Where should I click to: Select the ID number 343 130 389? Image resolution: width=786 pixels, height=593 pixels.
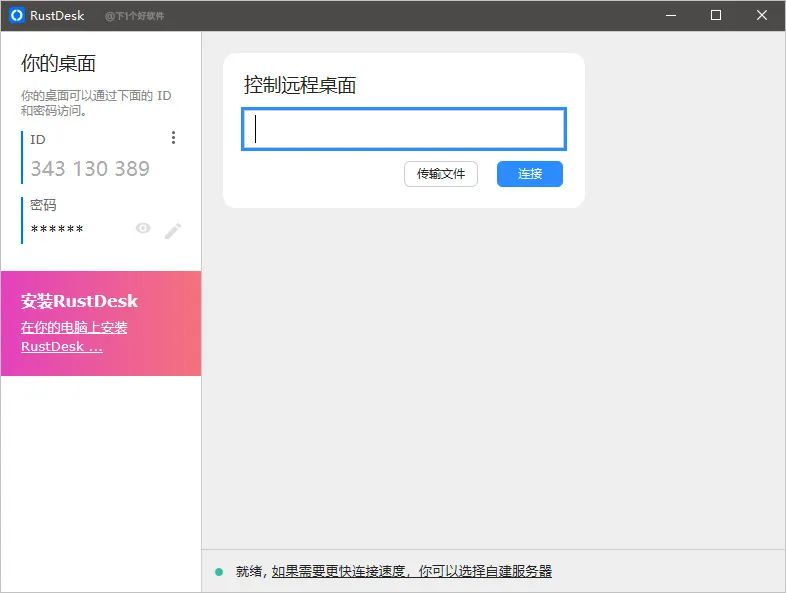point(90,169)
